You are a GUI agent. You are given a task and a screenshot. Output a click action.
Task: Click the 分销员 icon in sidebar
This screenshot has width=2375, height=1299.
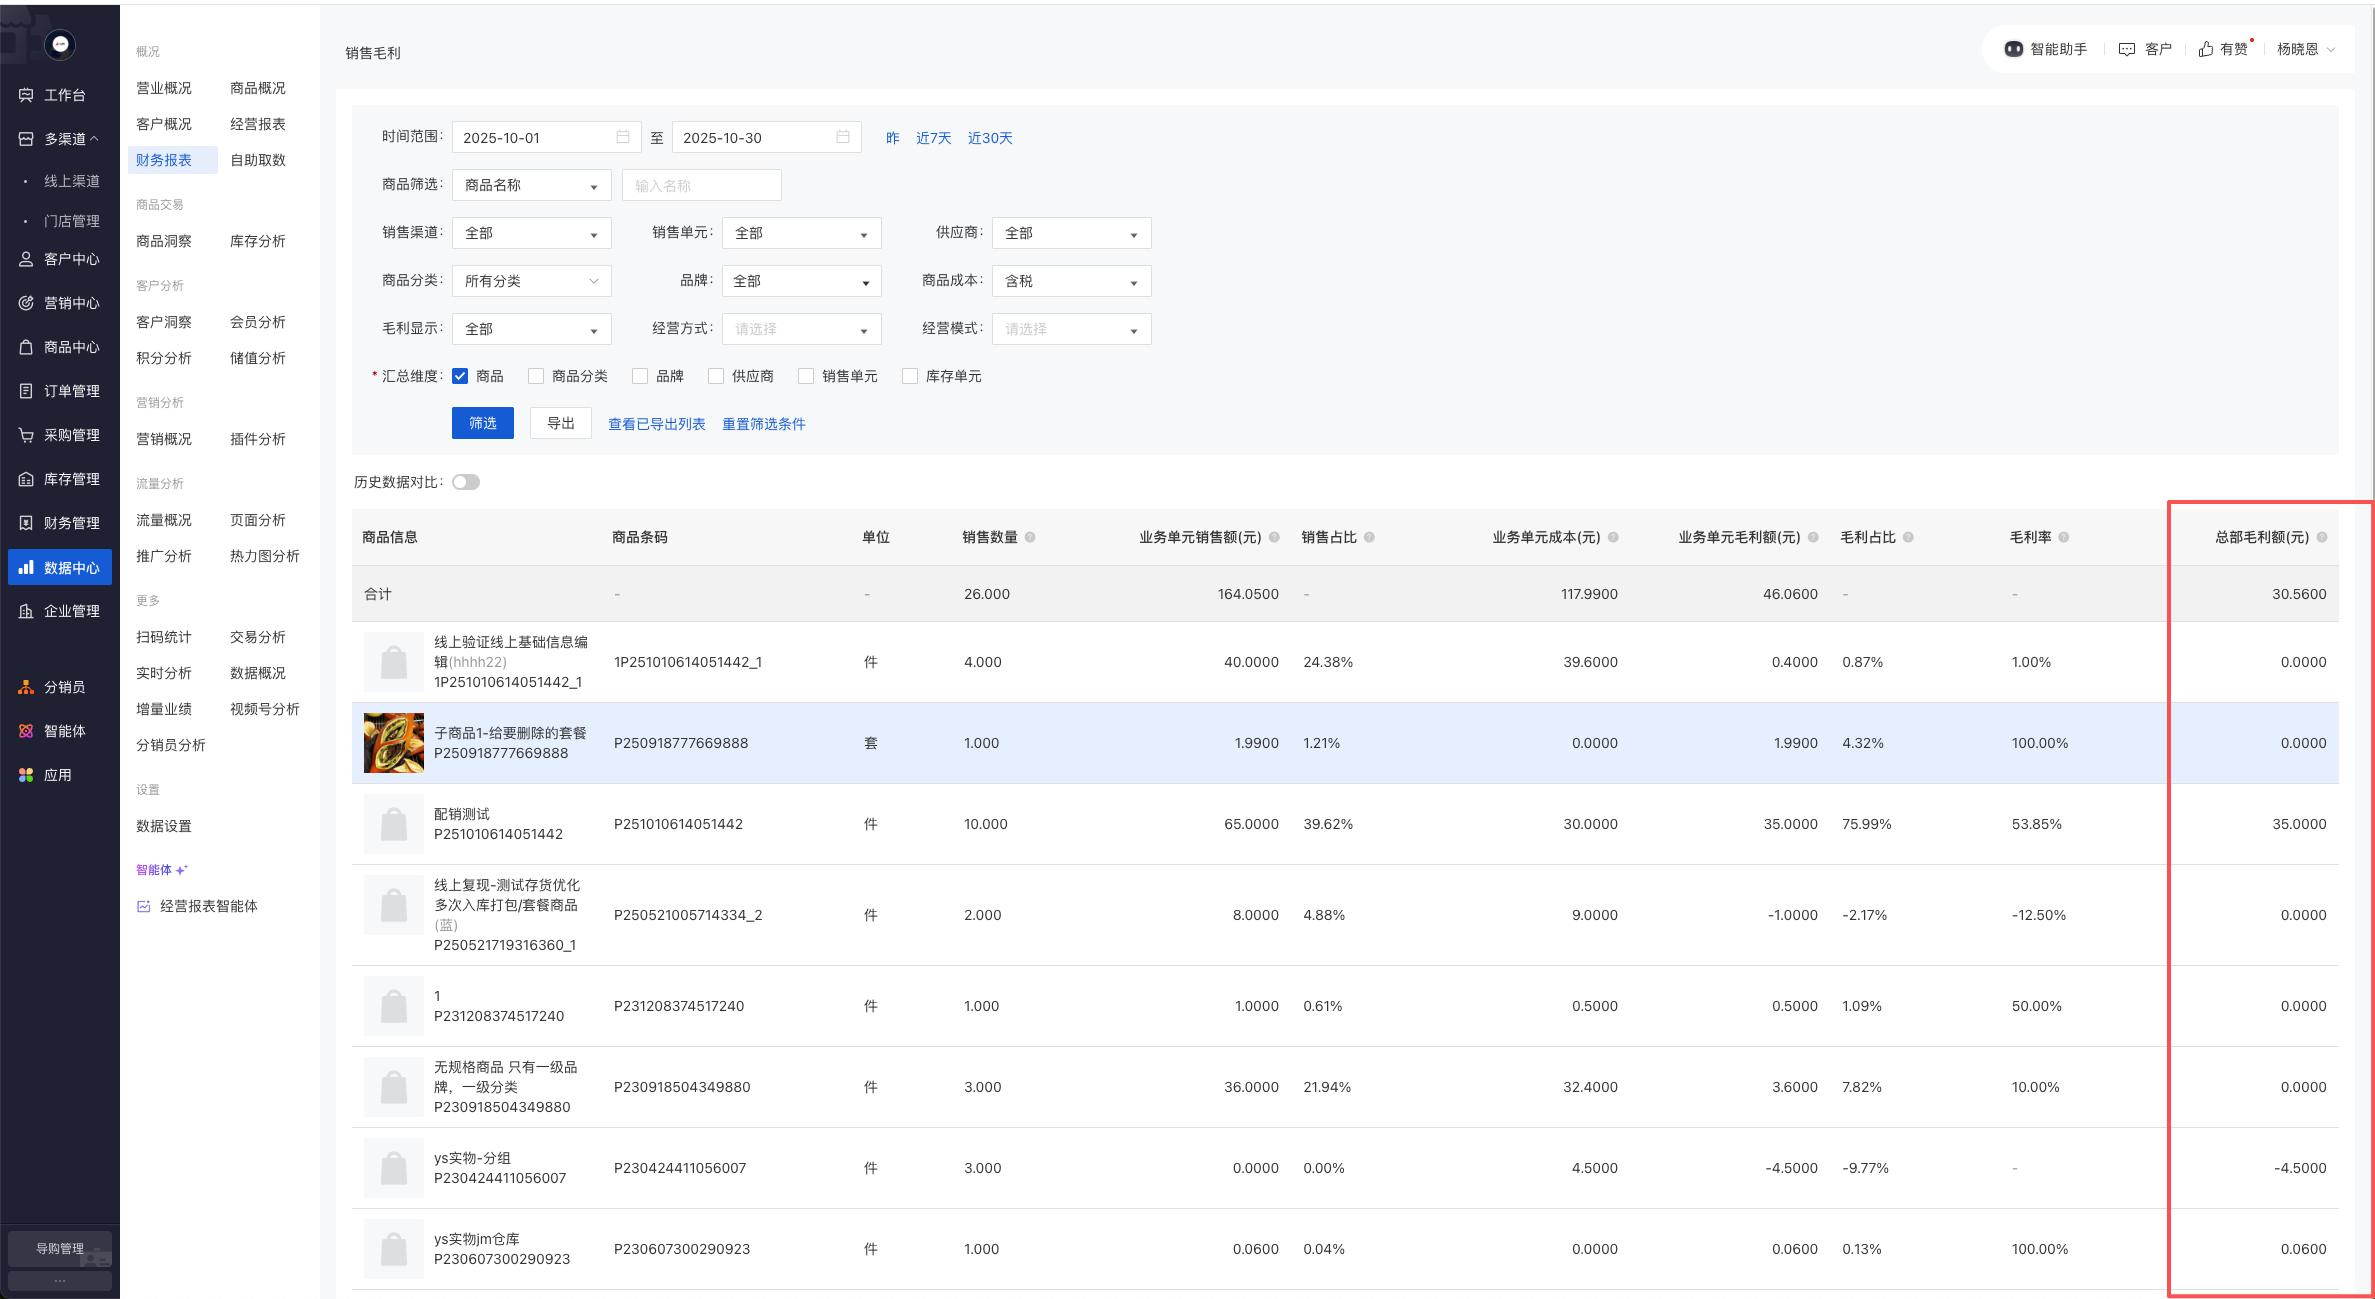click(26, 687)
